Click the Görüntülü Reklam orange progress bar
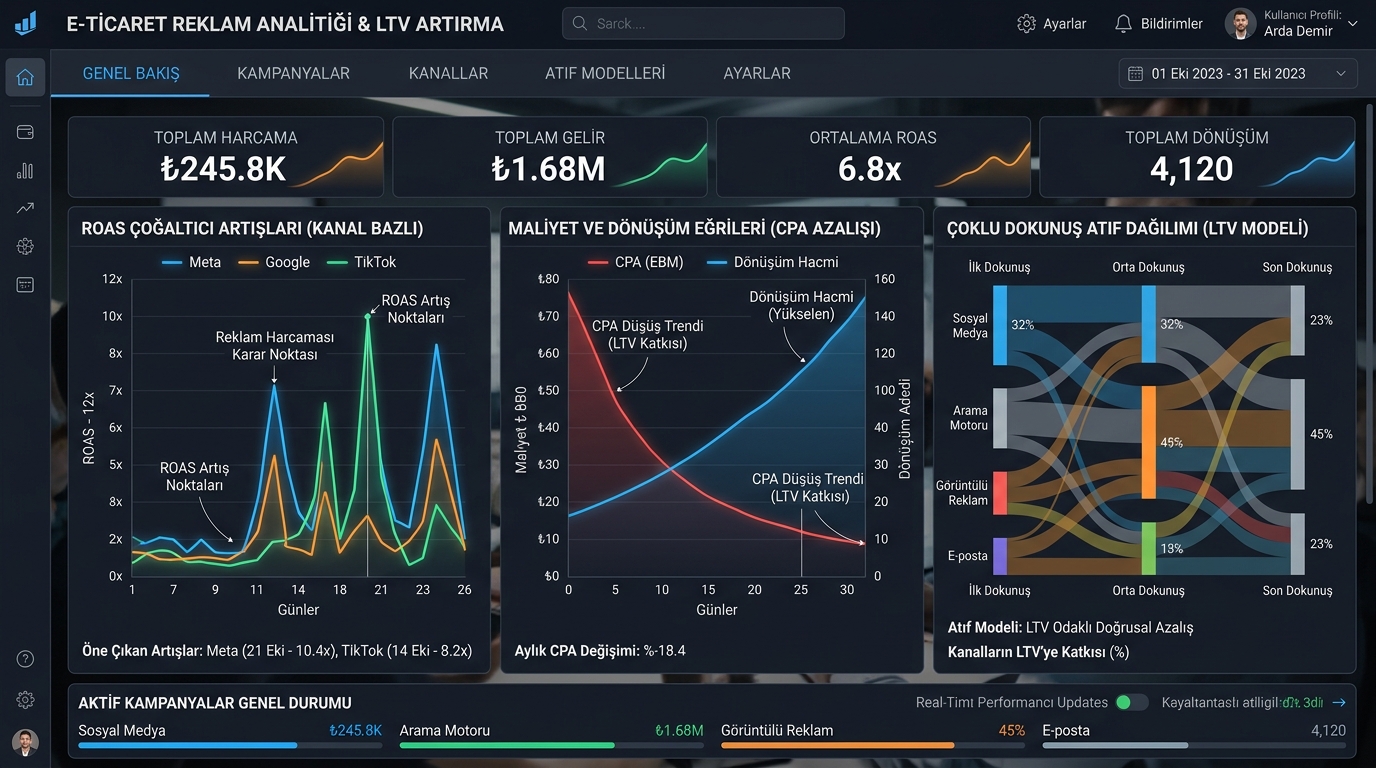 (x=873, y=745)
